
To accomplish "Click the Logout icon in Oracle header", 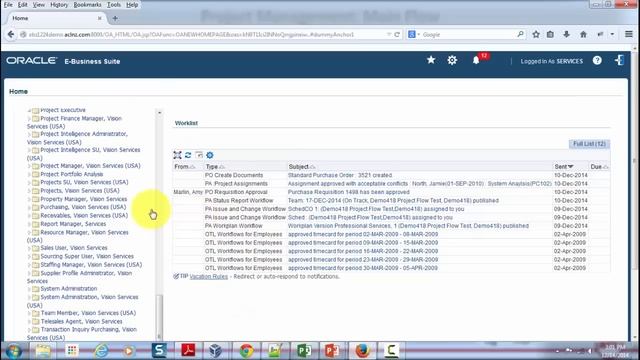I will [619, 60].
